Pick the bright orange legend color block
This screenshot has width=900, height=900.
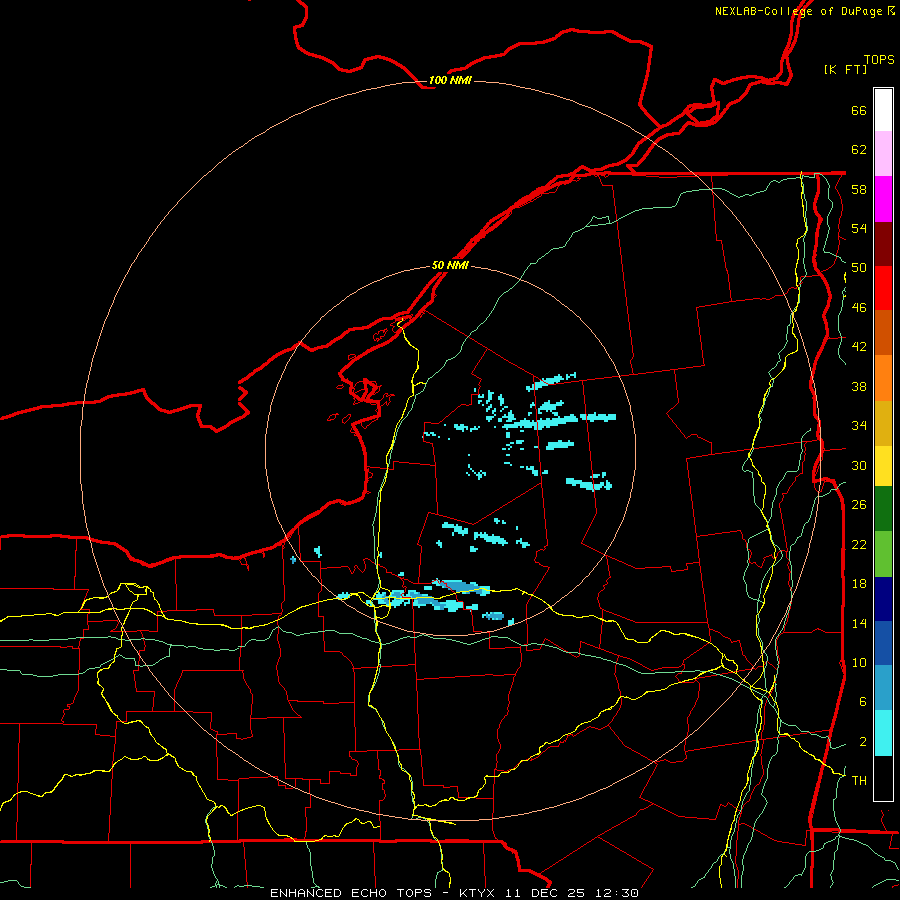coord(883,378)
